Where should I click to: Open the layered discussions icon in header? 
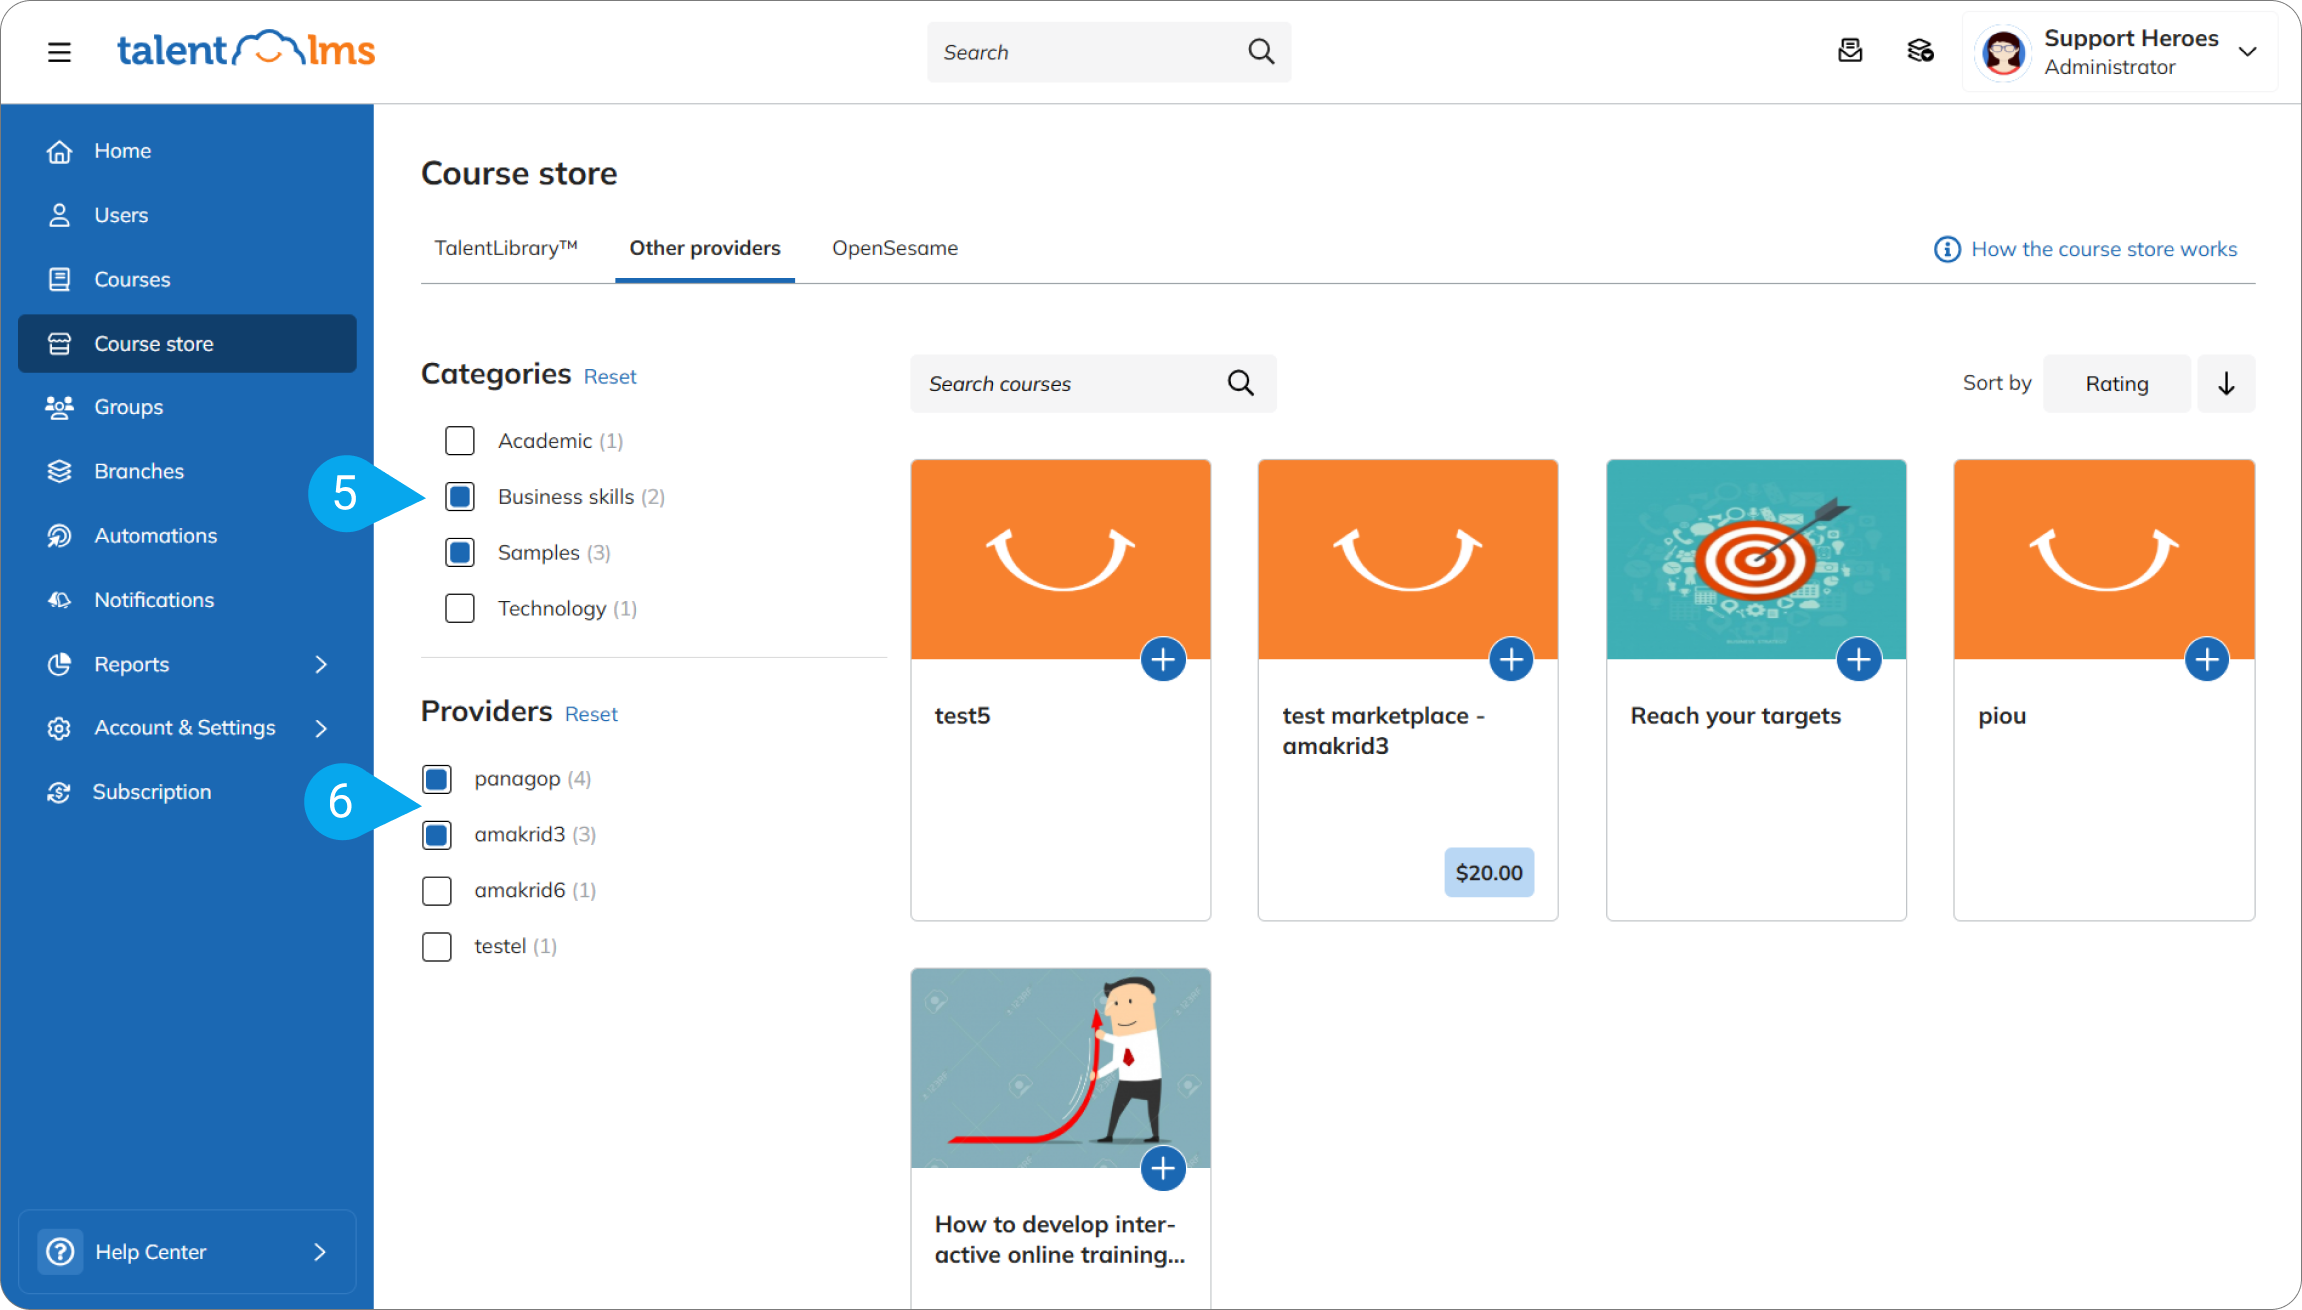coord(1920,51)
